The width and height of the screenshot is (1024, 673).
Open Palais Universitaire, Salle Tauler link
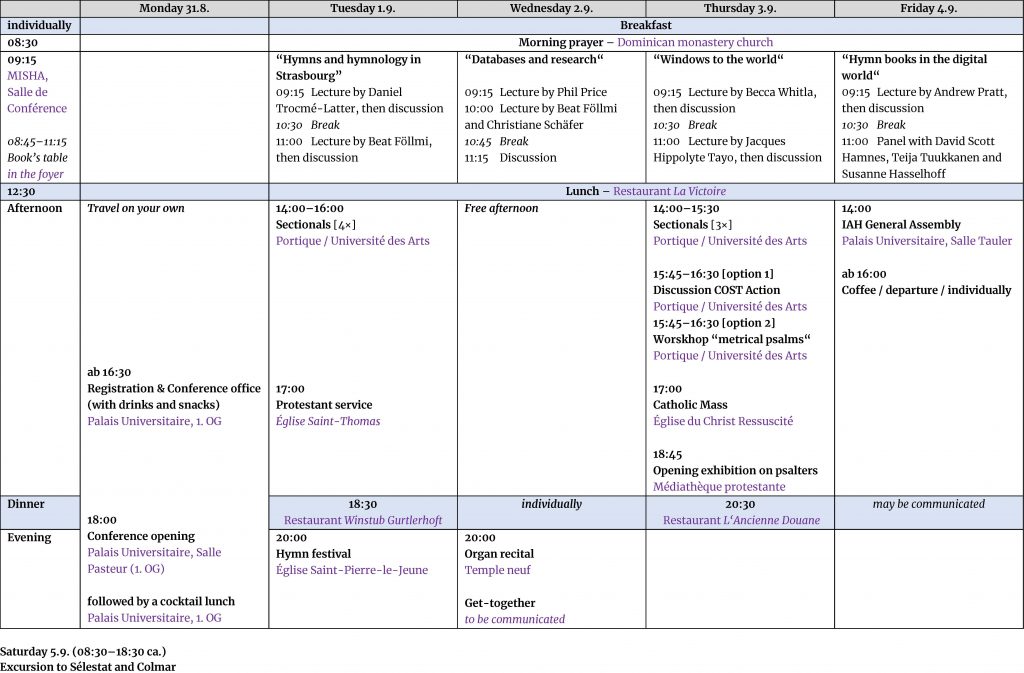(926, 241)
